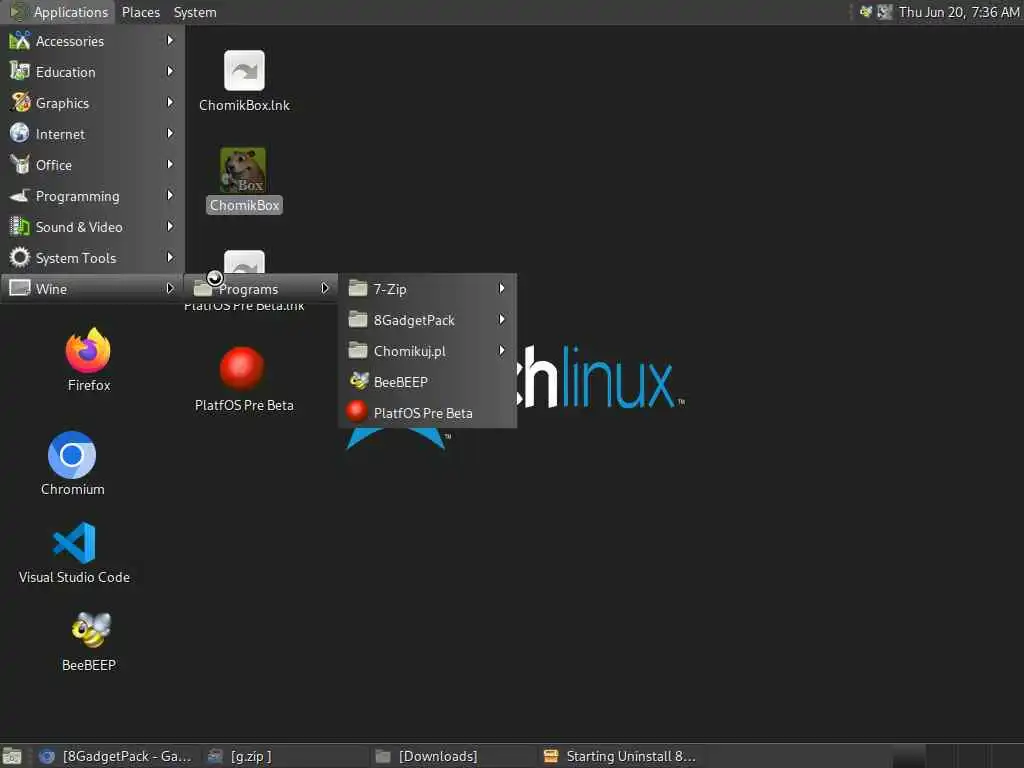
Task: Open the 7-Zip folder submenu
Action: point(428,289)
